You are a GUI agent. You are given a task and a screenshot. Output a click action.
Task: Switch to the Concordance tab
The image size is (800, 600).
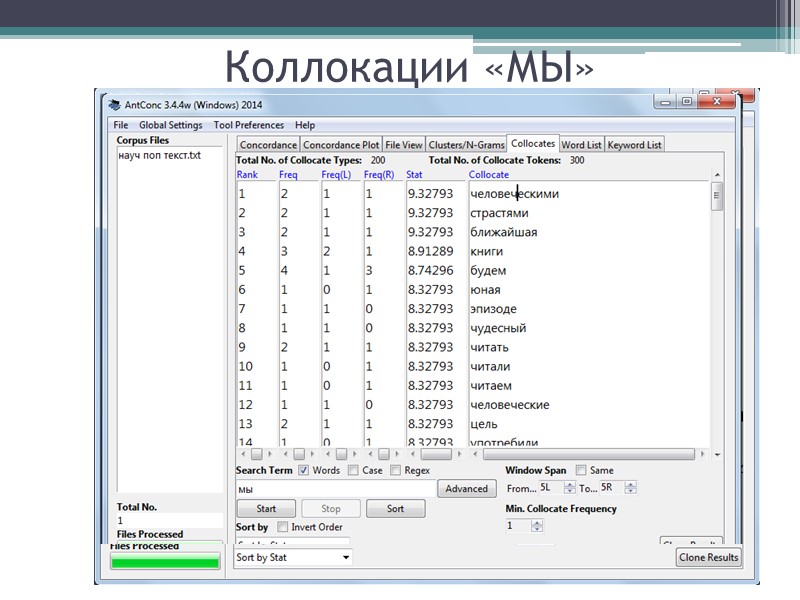(268, 144)
